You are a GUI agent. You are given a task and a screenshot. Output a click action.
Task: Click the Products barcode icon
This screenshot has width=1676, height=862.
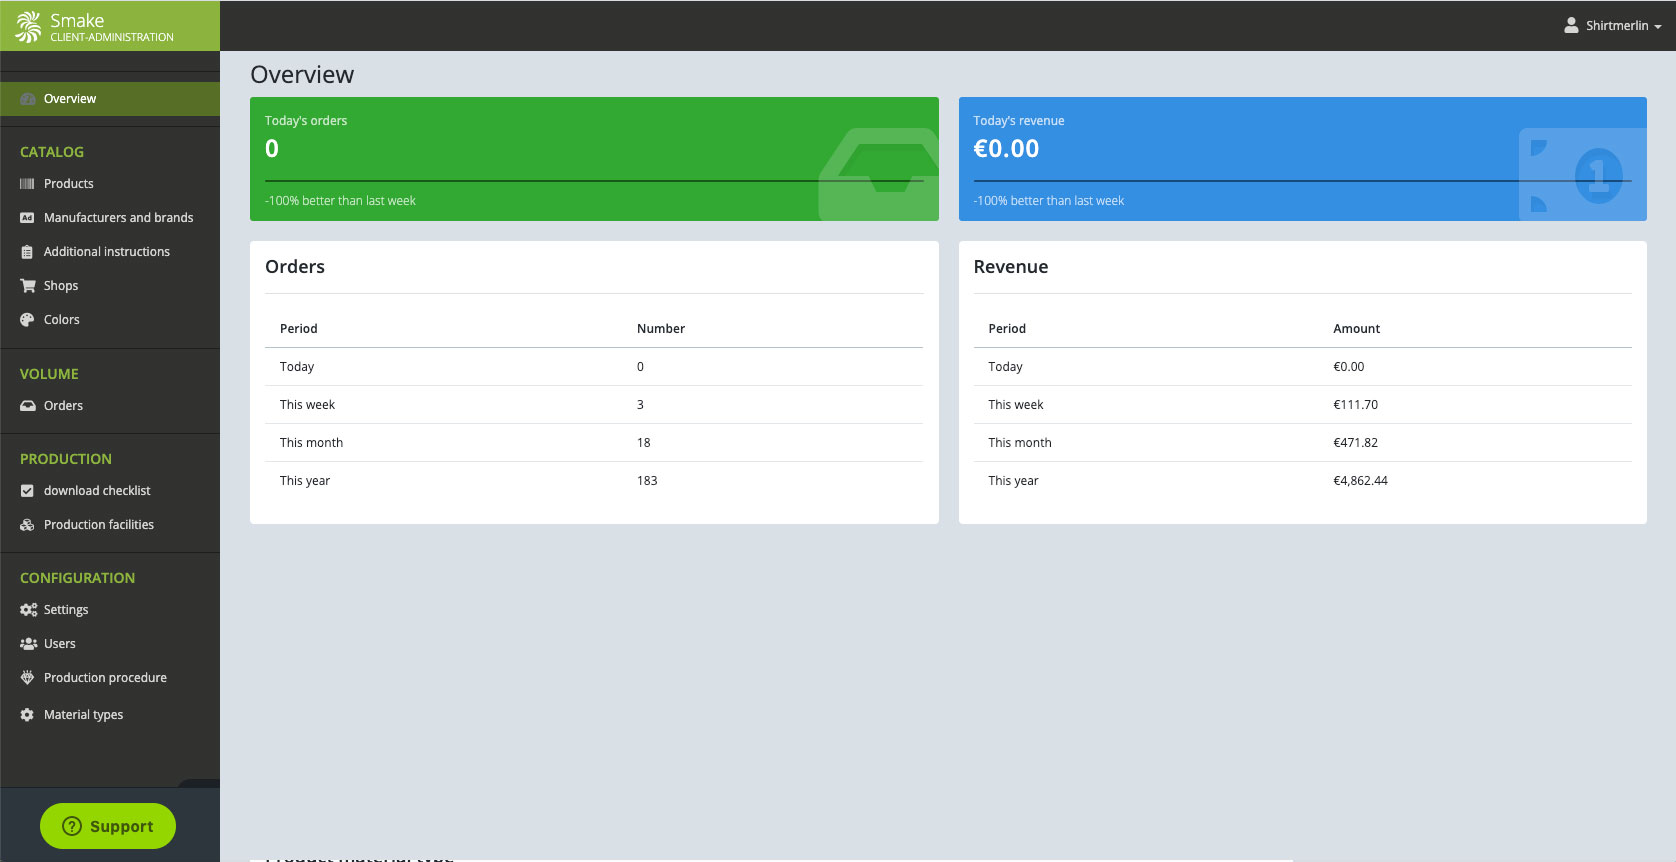pyautogui.click(x=27, y=184)
